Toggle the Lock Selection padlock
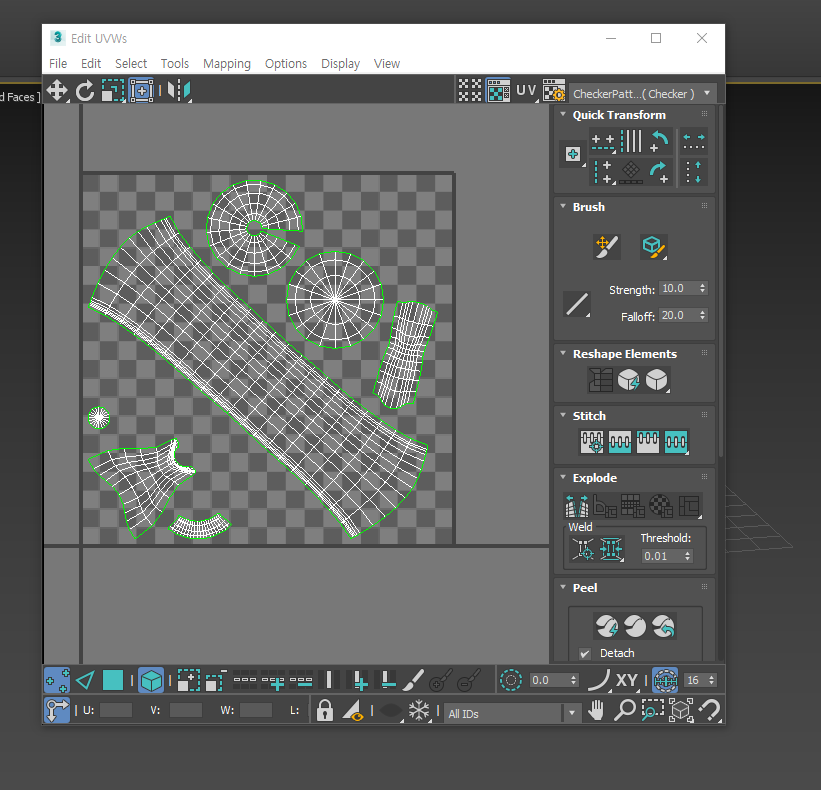The image size is (821, 790). click(324, 711)
